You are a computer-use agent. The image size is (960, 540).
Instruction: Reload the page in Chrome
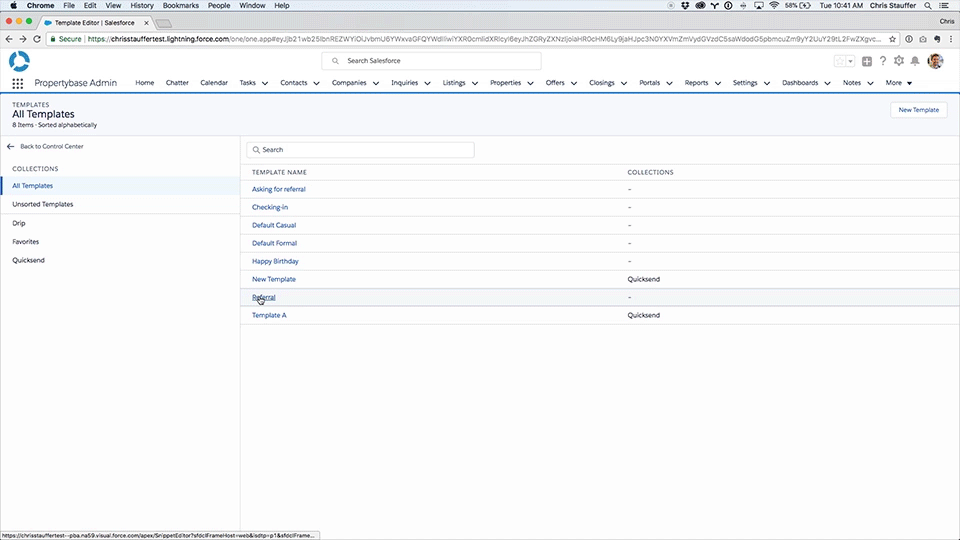(37, 39)
